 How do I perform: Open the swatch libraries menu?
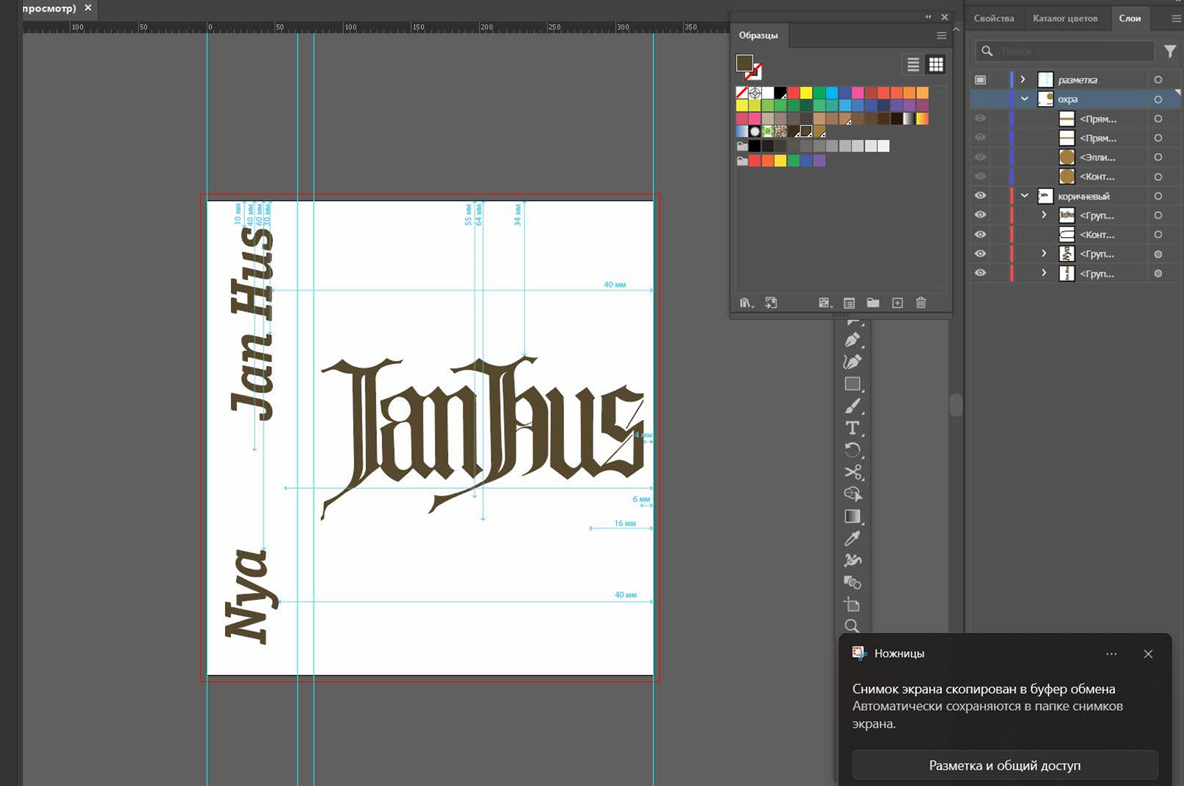[x=746, y=303]
